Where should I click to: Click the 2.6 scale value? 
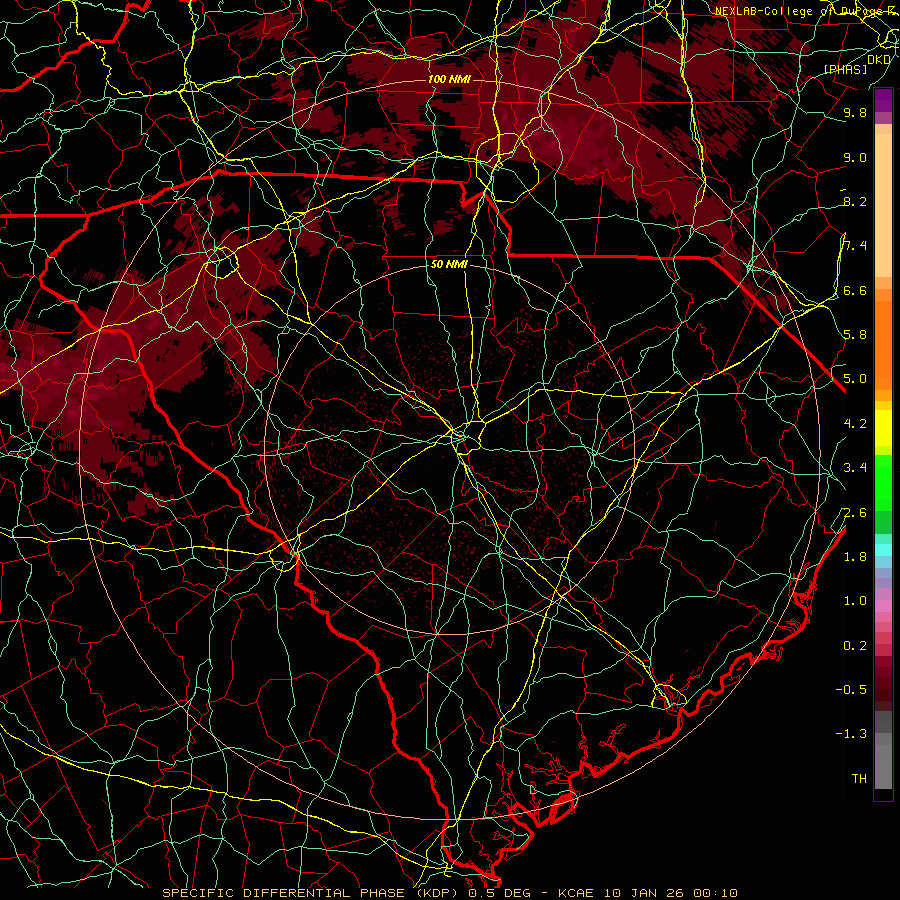(x=855, y=512)
